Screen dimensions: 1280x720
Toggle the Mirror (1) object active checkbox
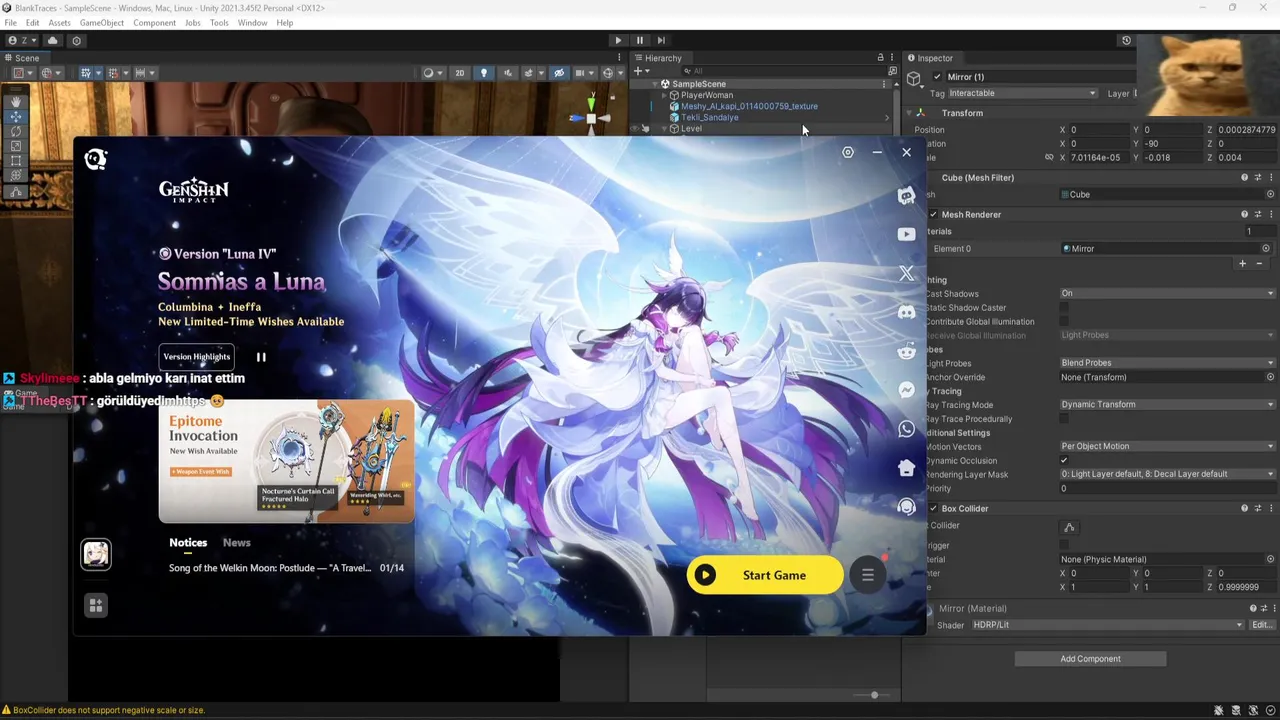coord(937,77)
